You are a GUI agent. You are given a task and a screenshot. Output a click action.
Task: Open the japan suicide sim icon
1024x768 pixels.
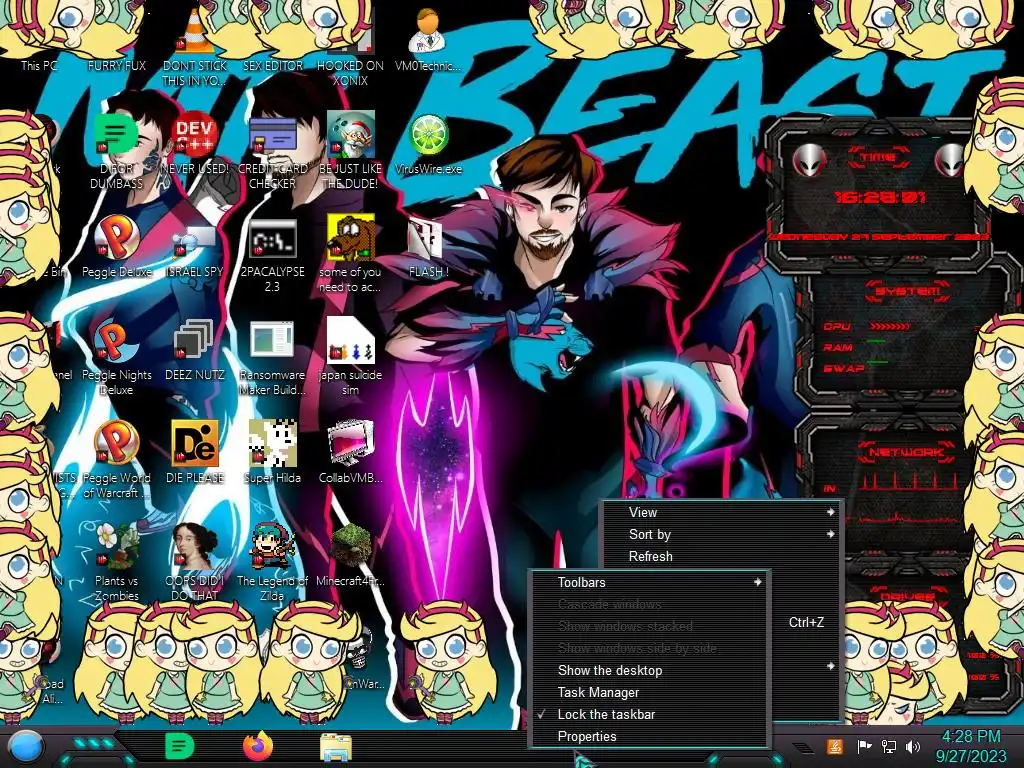[350, 356]
